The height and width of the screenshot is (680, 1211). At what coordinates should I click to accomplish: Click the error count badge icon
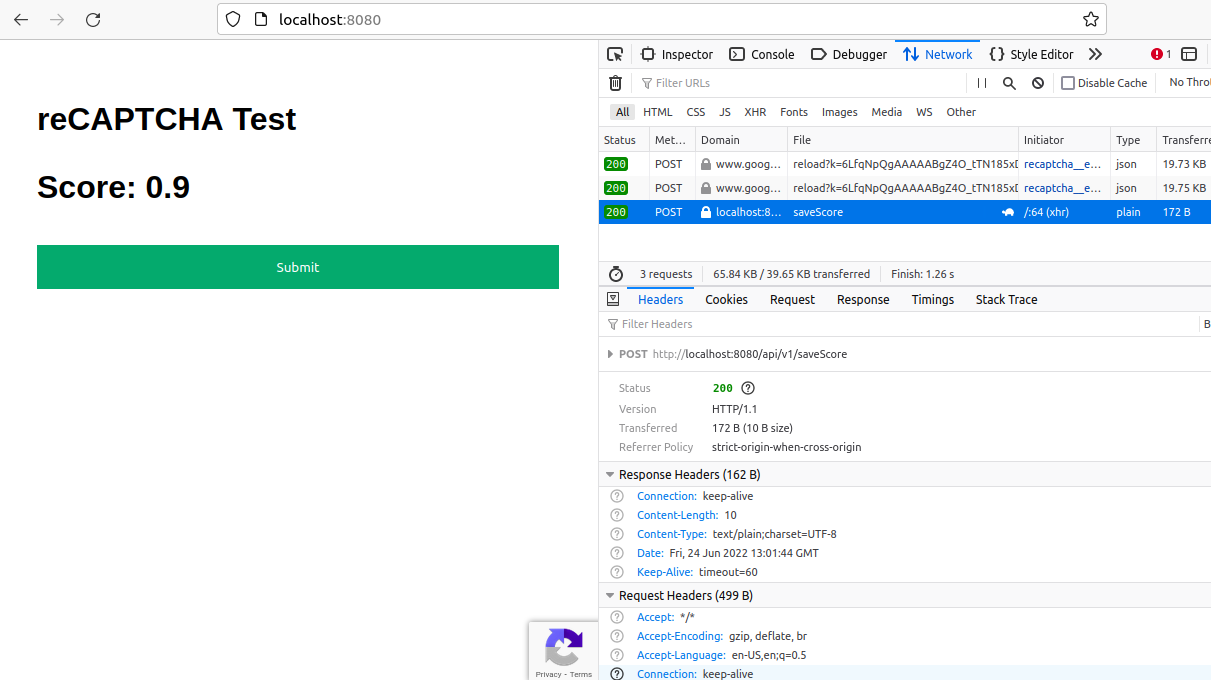point(1158,54)
